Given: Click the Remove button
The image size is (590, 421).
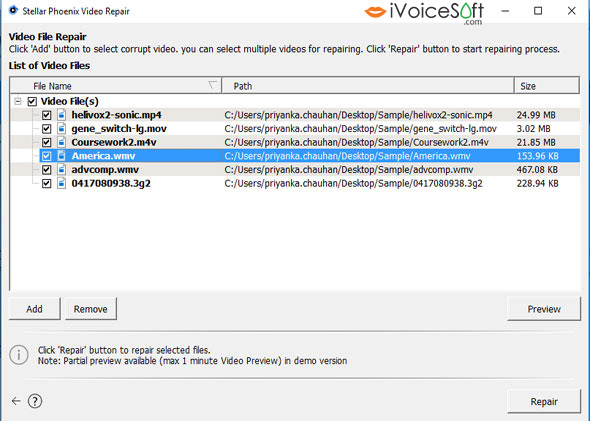Looking at the screenshot, I should pos(91,309).
